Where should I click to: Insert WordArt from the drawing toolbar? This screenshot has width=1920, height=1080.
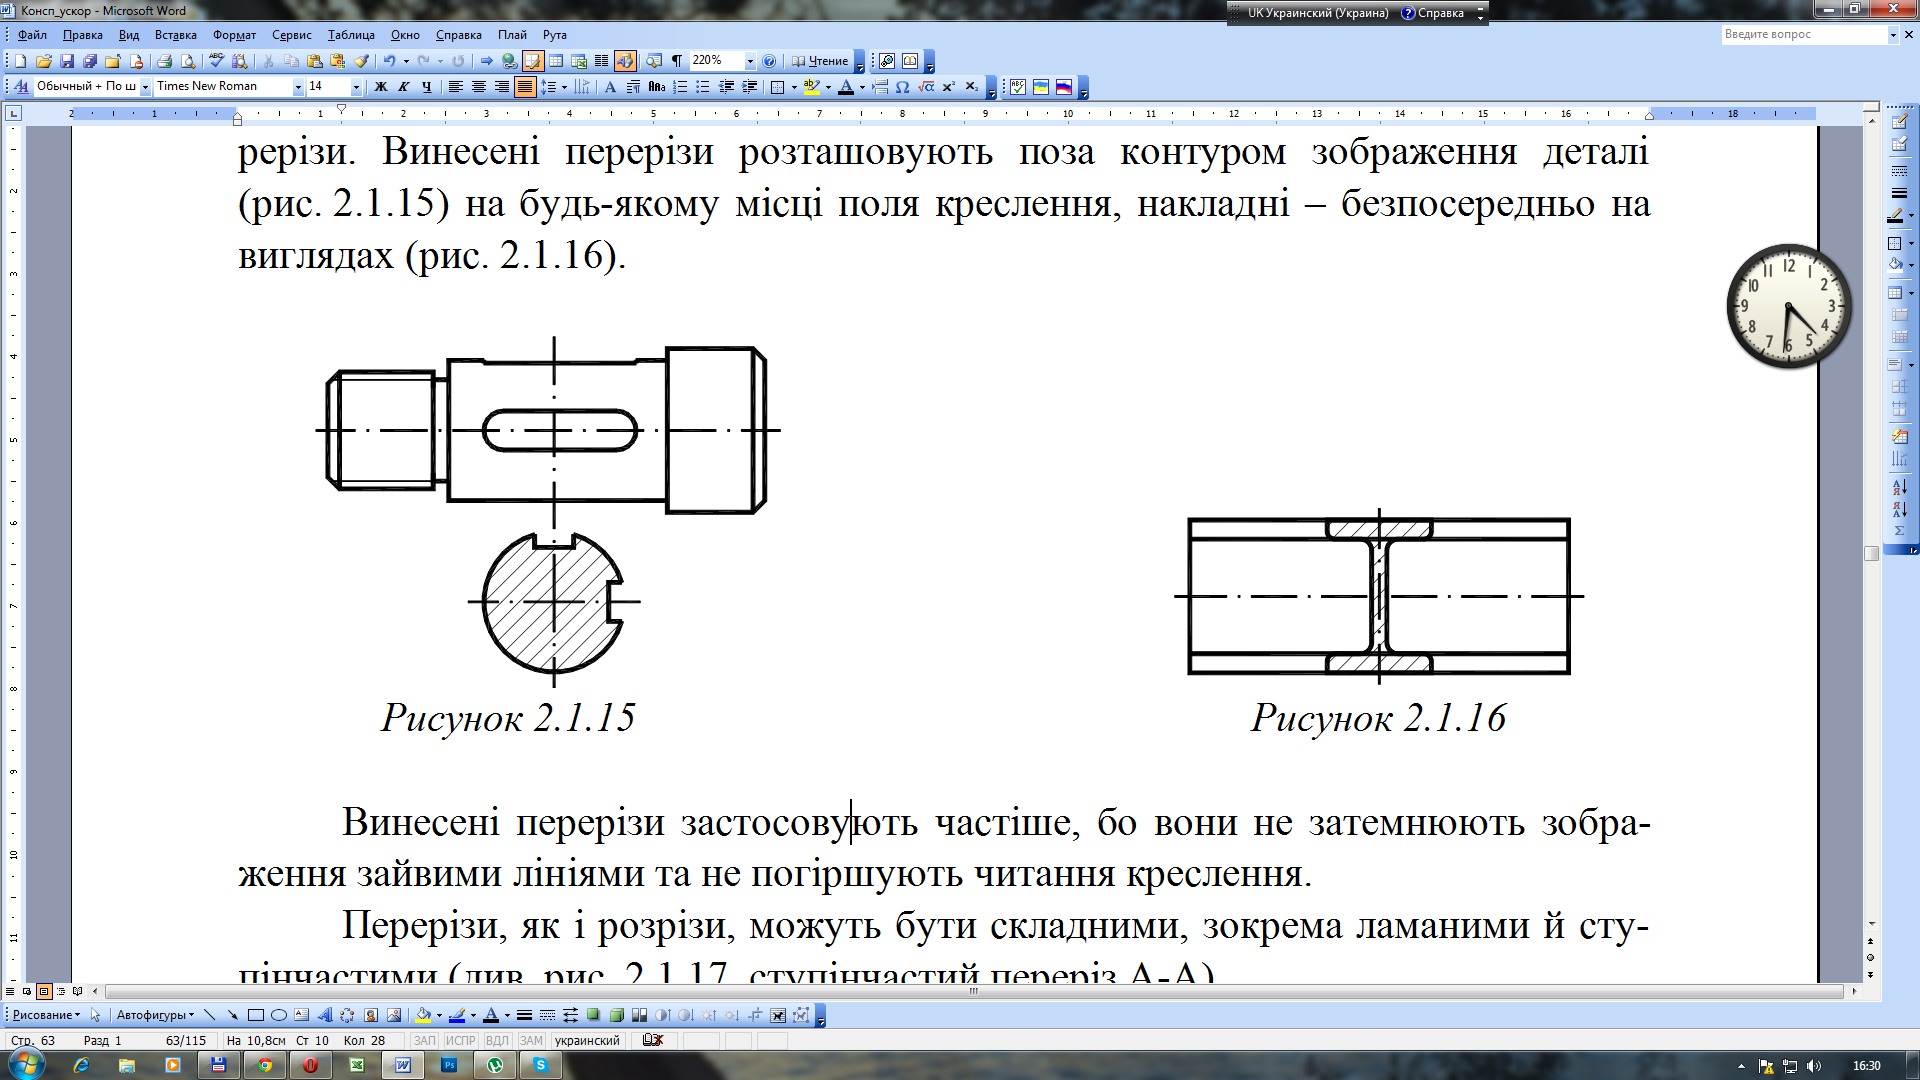[324, 1015]
